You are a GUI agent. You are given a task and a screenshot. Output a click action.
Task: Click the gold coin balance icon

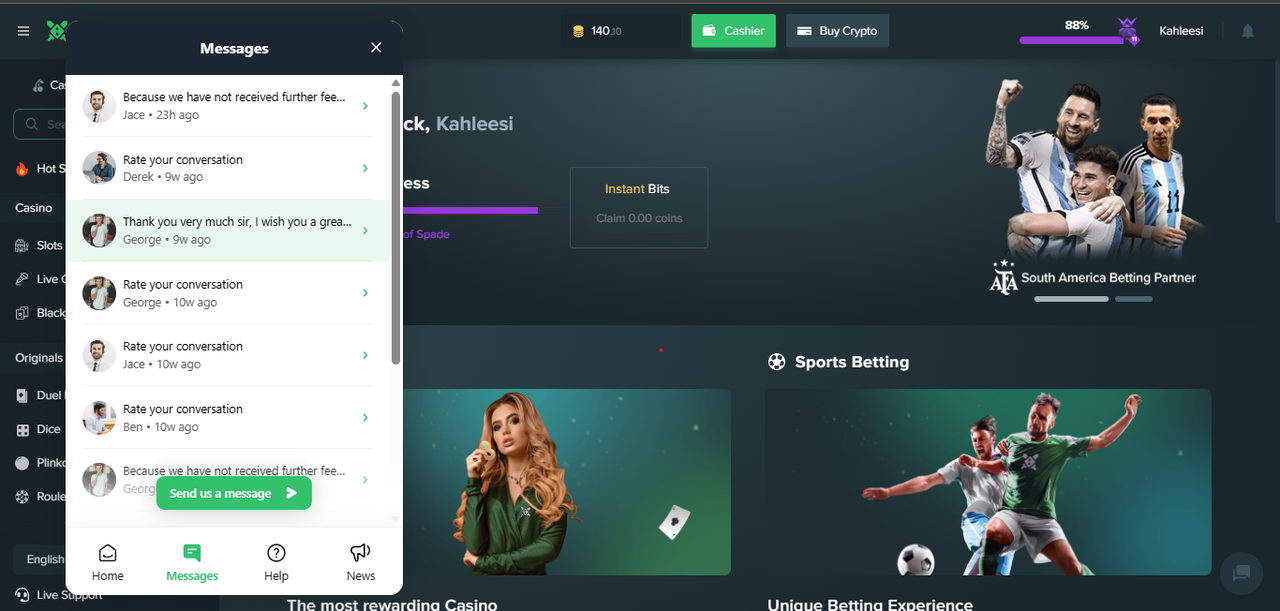[578, 31]
